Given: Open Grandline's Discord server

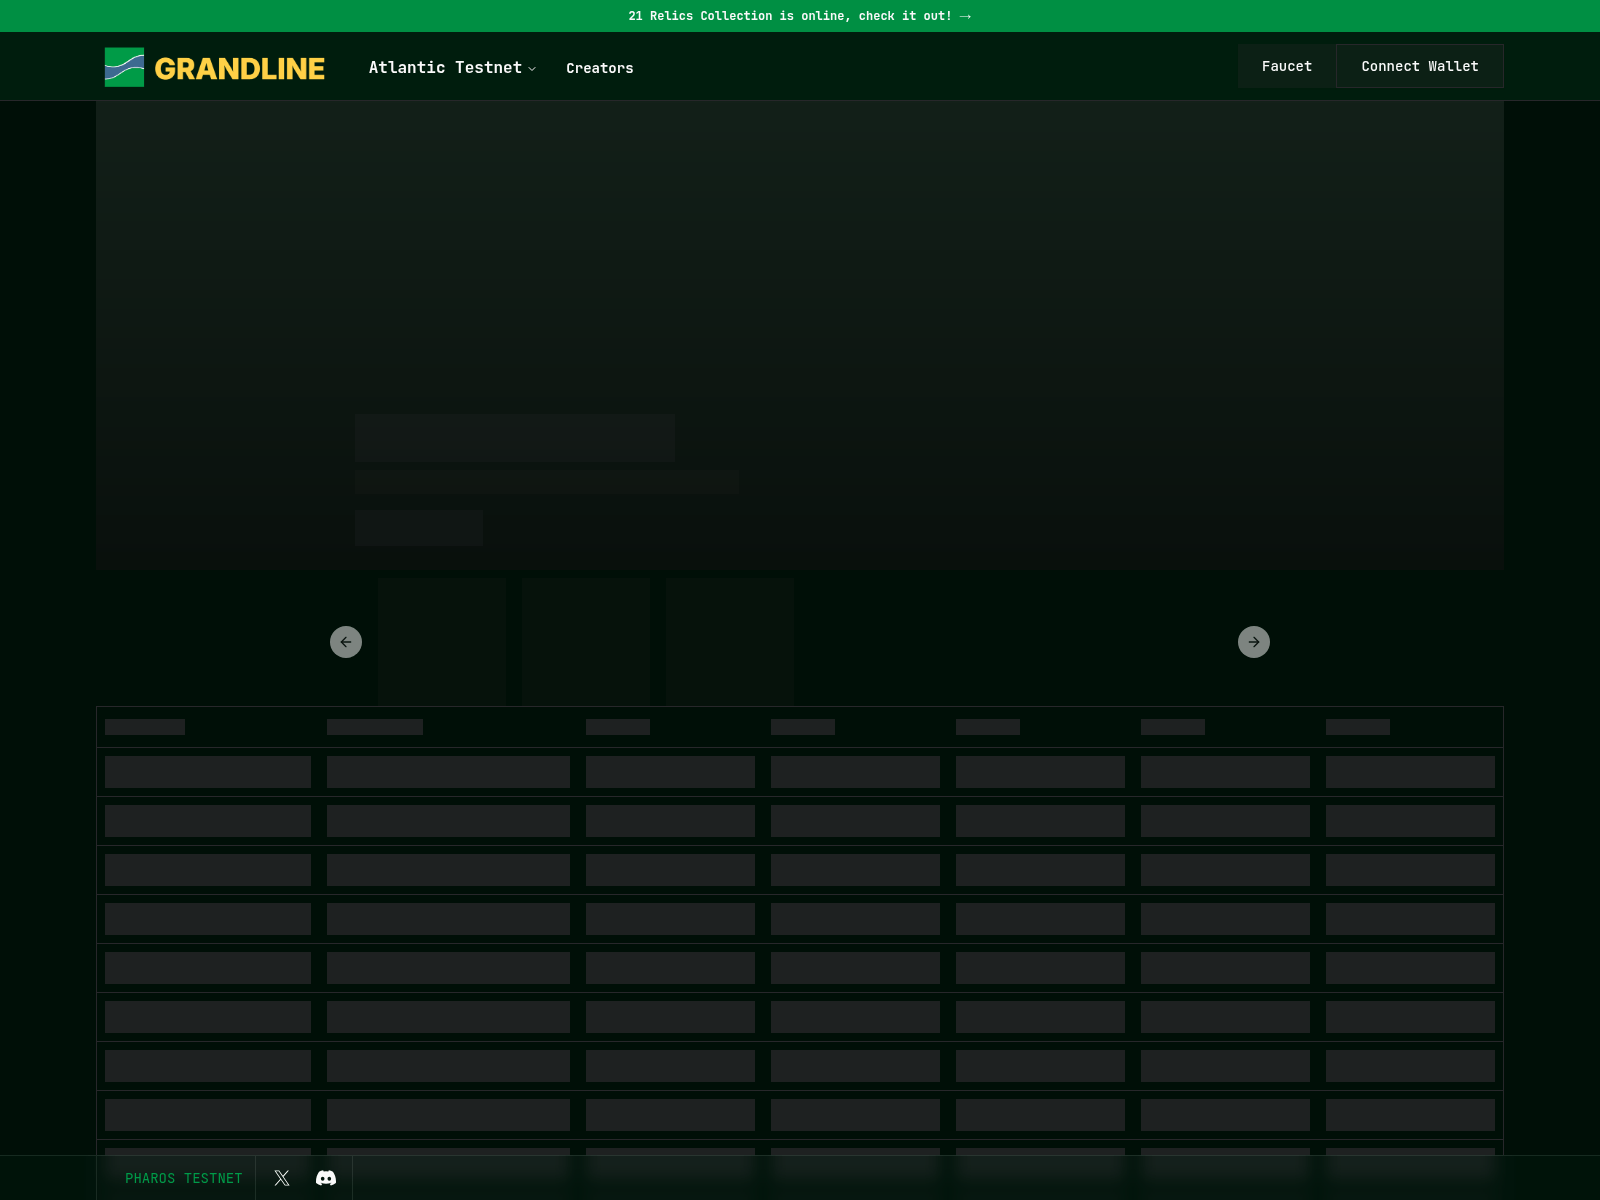Looking at the screenshot, I should click(x=327, y=1177).
